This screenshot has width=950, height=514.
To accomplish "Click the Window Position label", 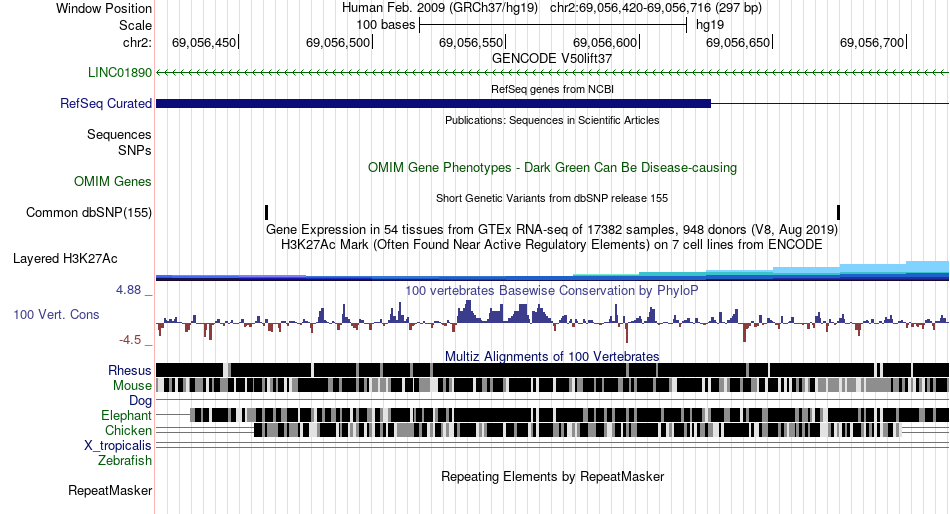I will pos(104,8).
